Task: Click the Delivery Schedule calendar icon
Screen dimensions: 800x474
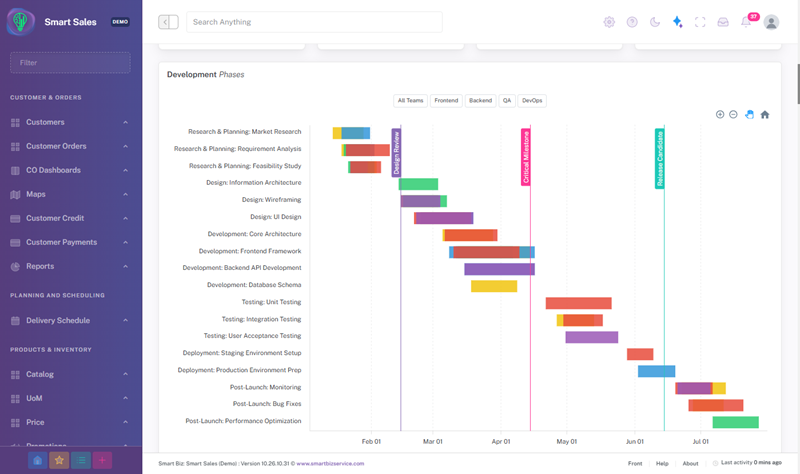Action: [15, 320]
